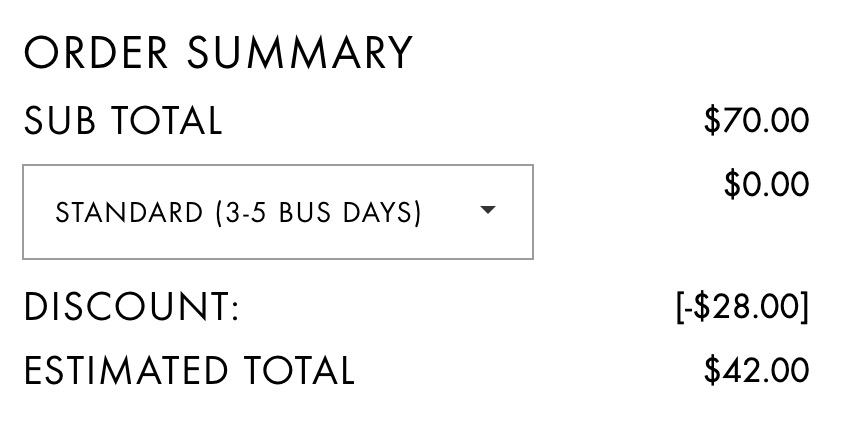This screenshot has width=852, height=428.
Task: Open the Standard (3-5 Bus Days) shipping dropdown
Action: 277,212
